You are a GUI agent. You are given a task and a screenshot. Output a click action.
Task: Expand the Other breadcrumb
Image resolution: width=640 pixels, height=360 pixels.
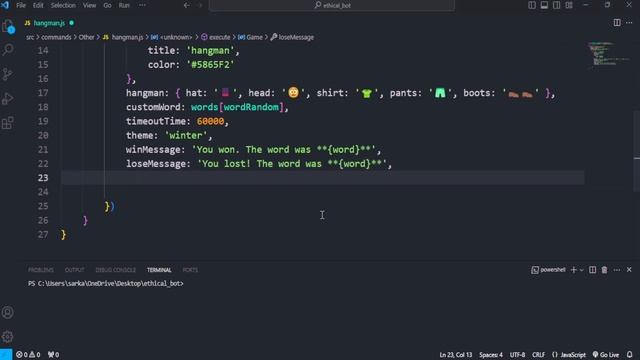point(86,37)
